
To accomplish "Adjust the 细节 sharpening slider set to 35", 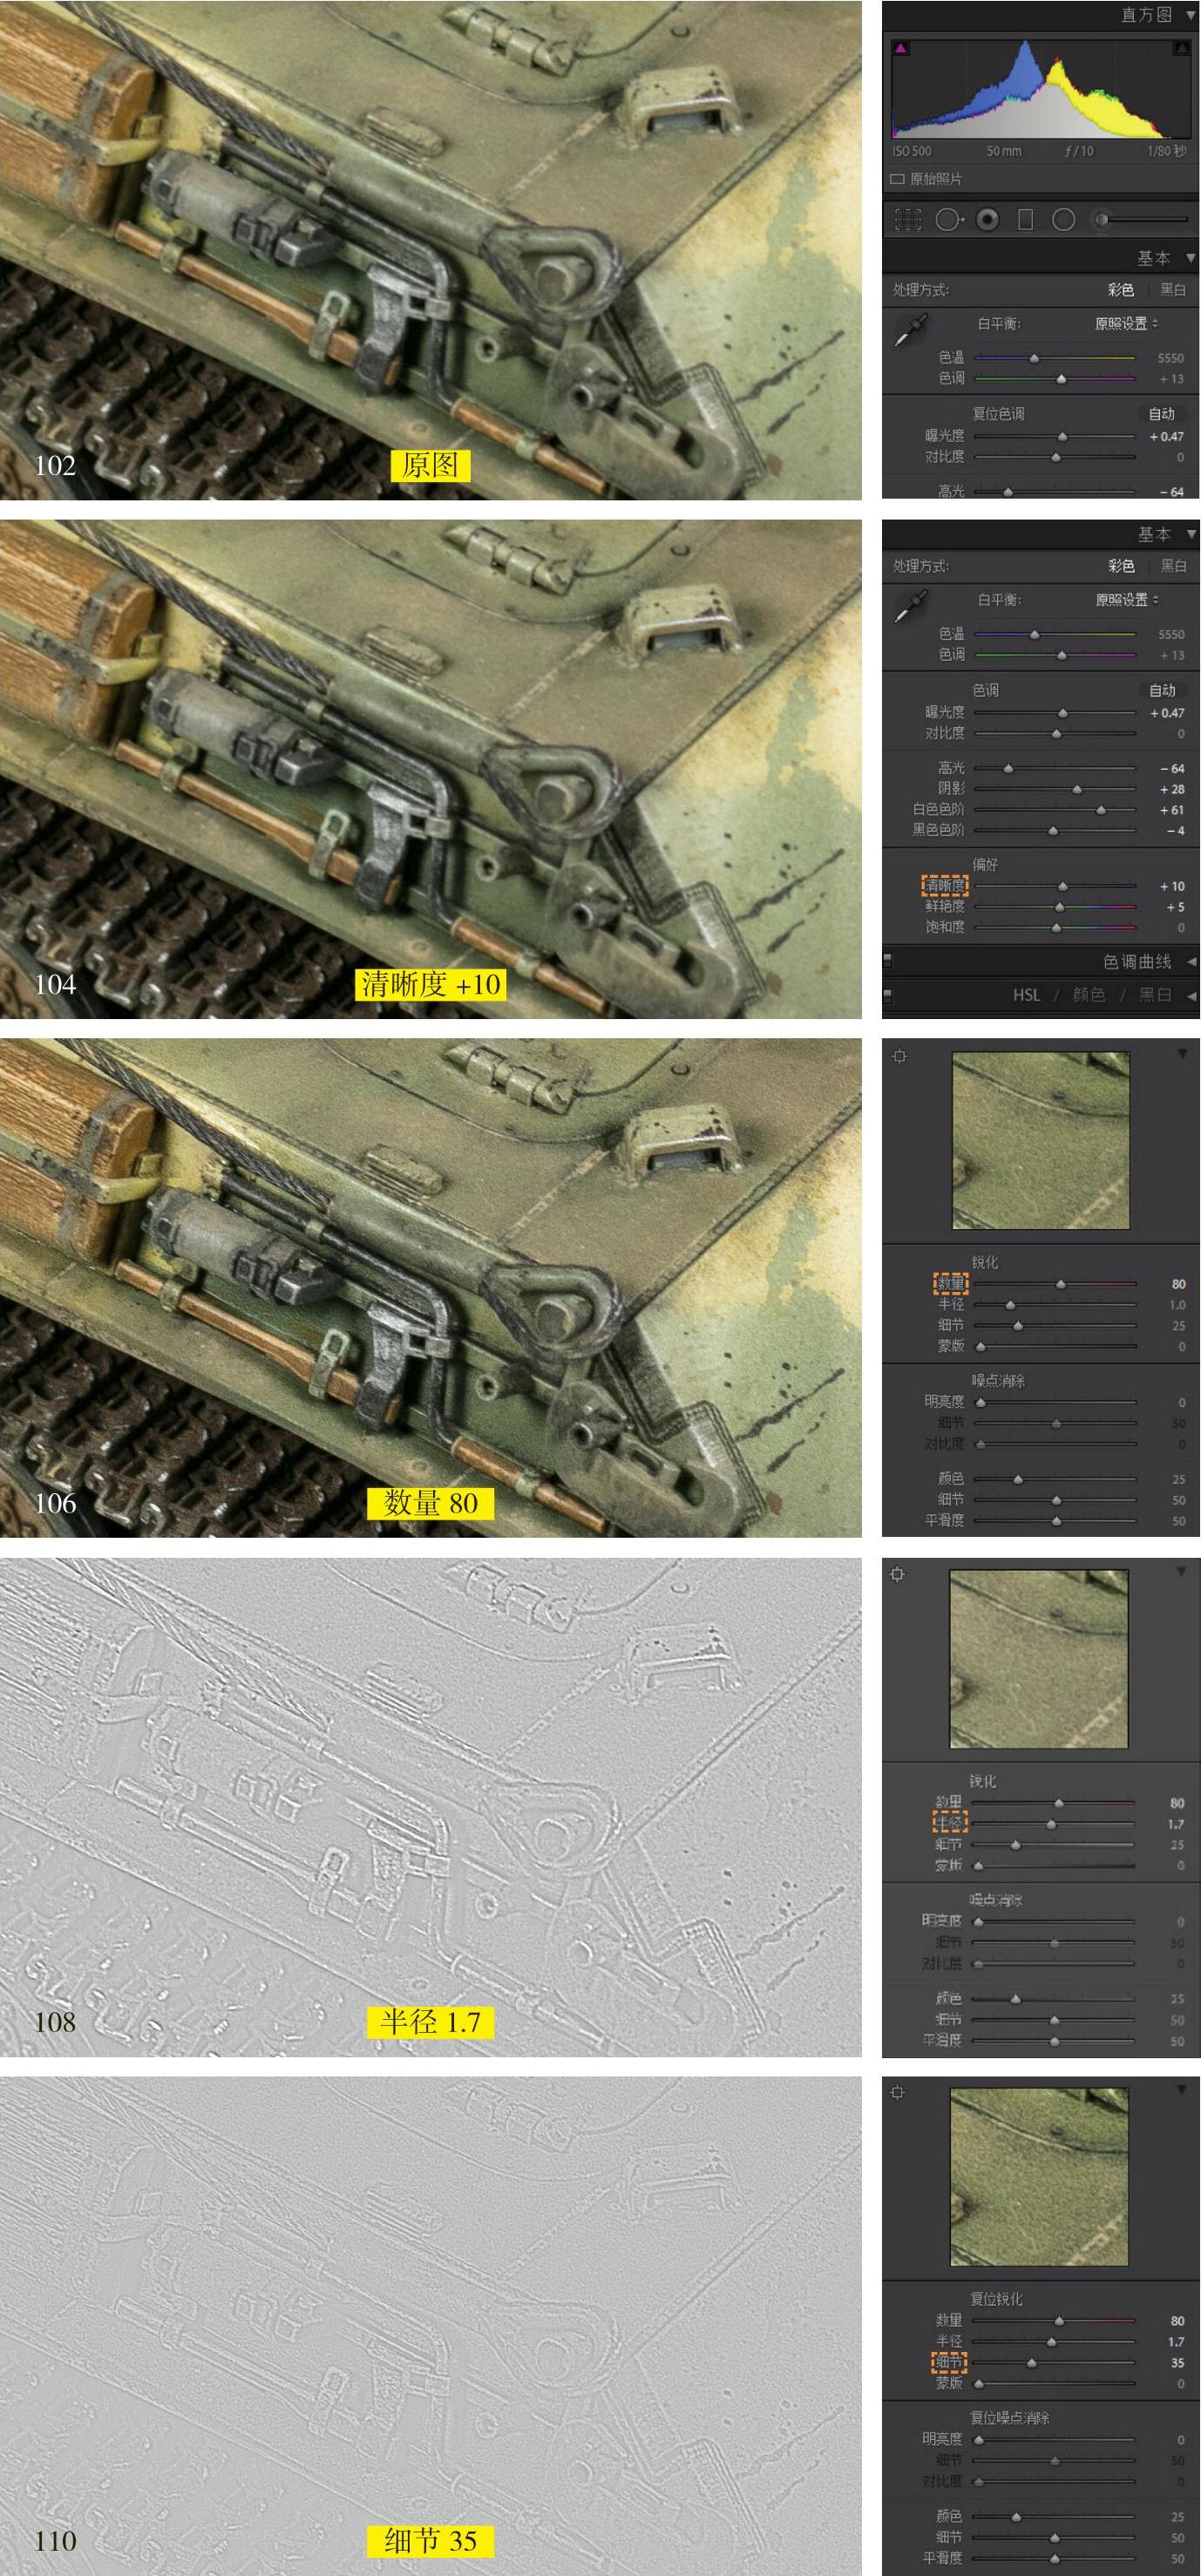I will coord(1053,2363).
